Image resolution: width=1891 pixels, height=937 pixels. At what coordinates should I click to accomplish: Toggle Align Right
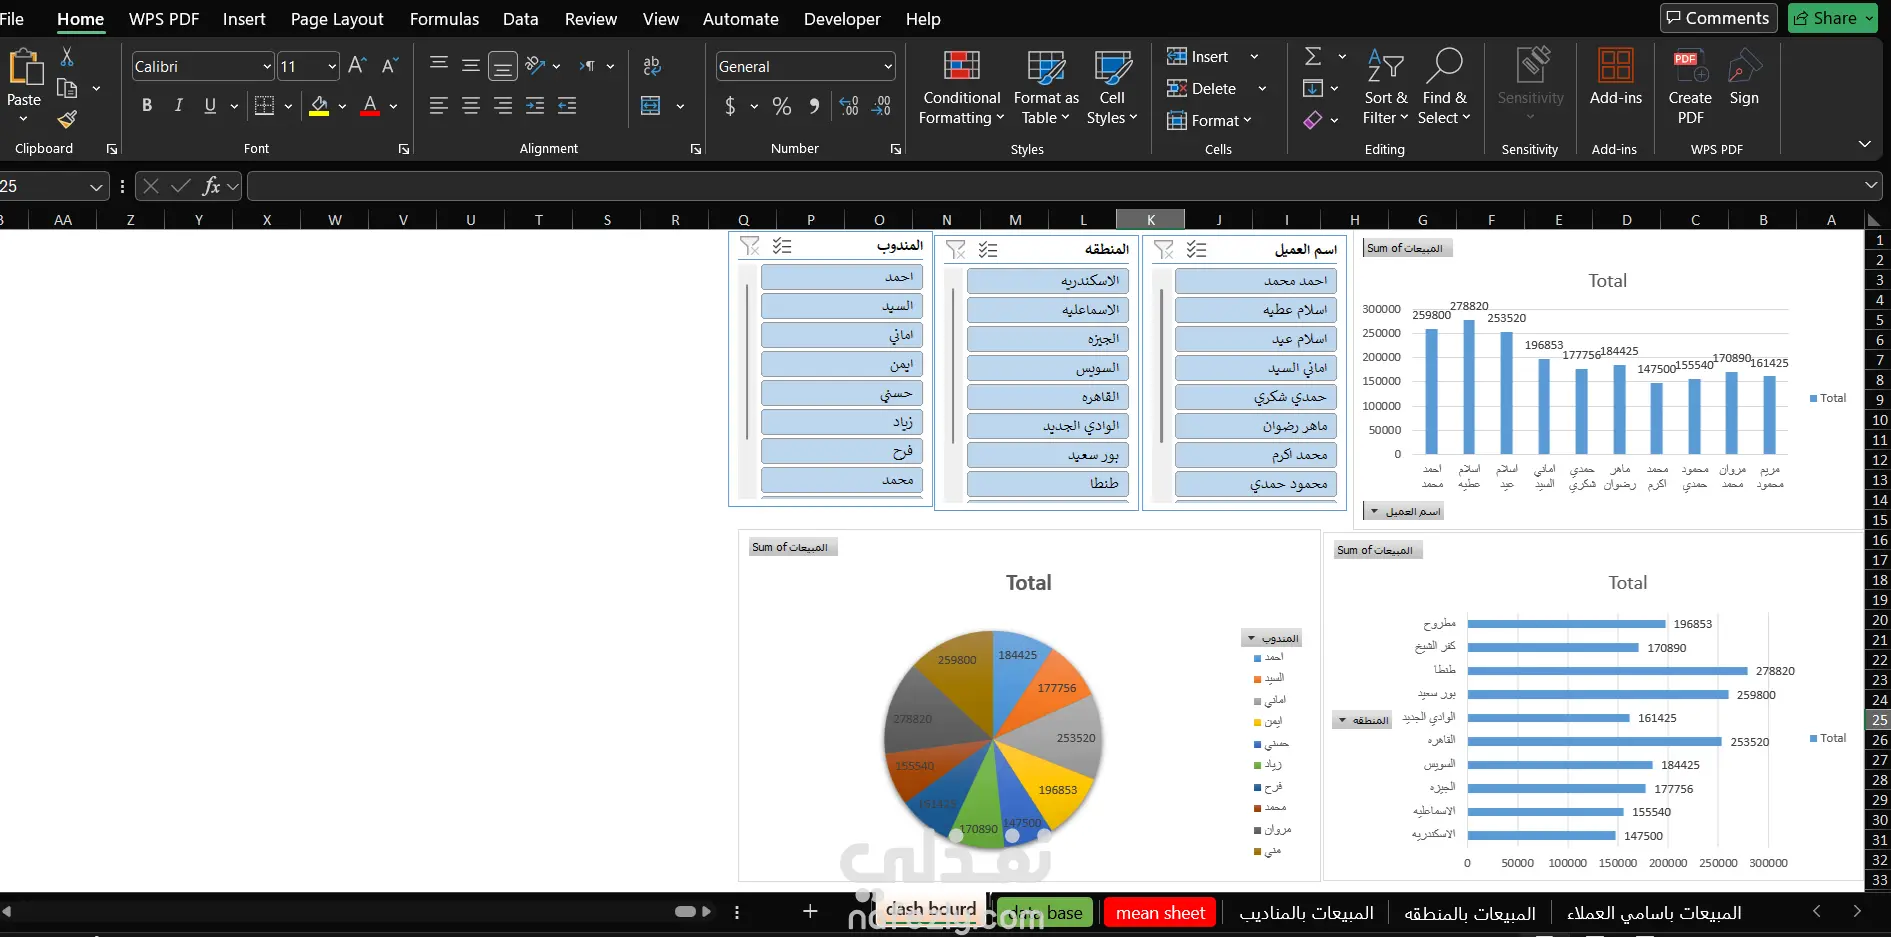pos(502,105)
